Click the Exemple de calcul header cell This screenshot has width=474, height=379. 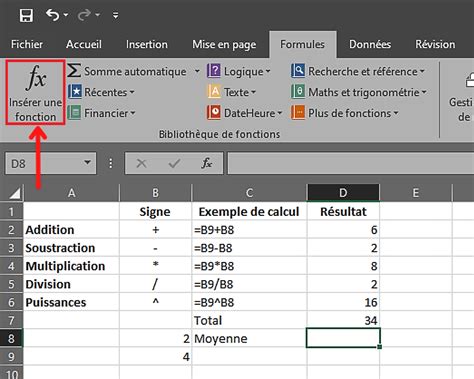coord(249,212)
